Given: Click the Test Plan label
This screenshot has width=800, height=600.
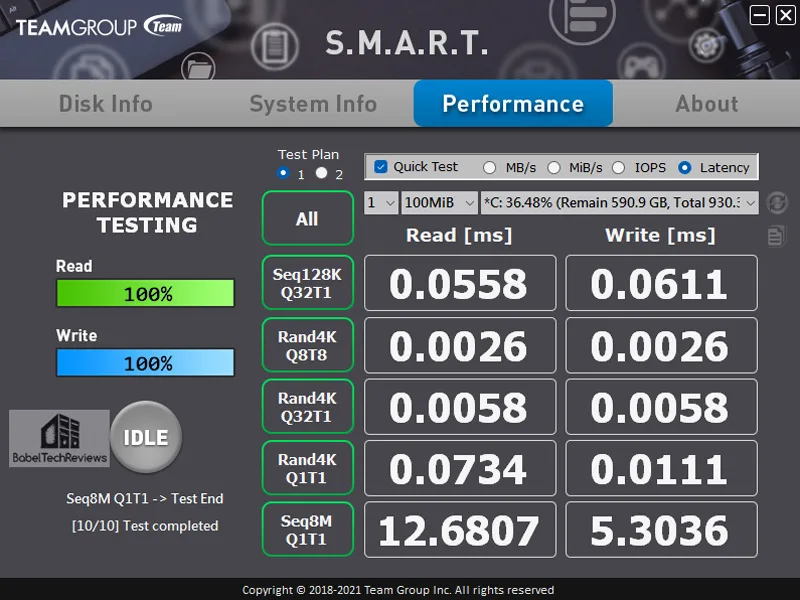Looking at the screenshot, I should point(308,155).
